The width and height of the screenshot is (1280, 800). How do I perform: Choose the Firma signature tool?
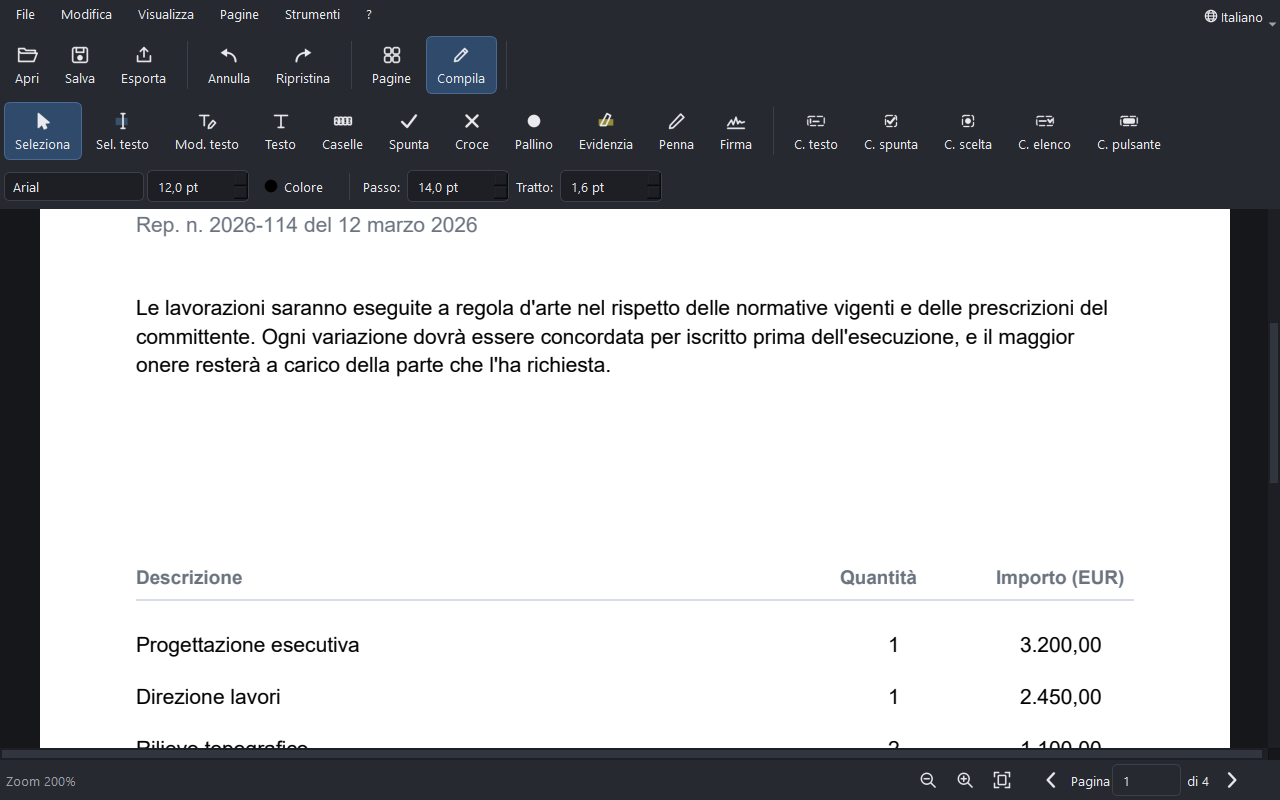[x=736, y=131]
